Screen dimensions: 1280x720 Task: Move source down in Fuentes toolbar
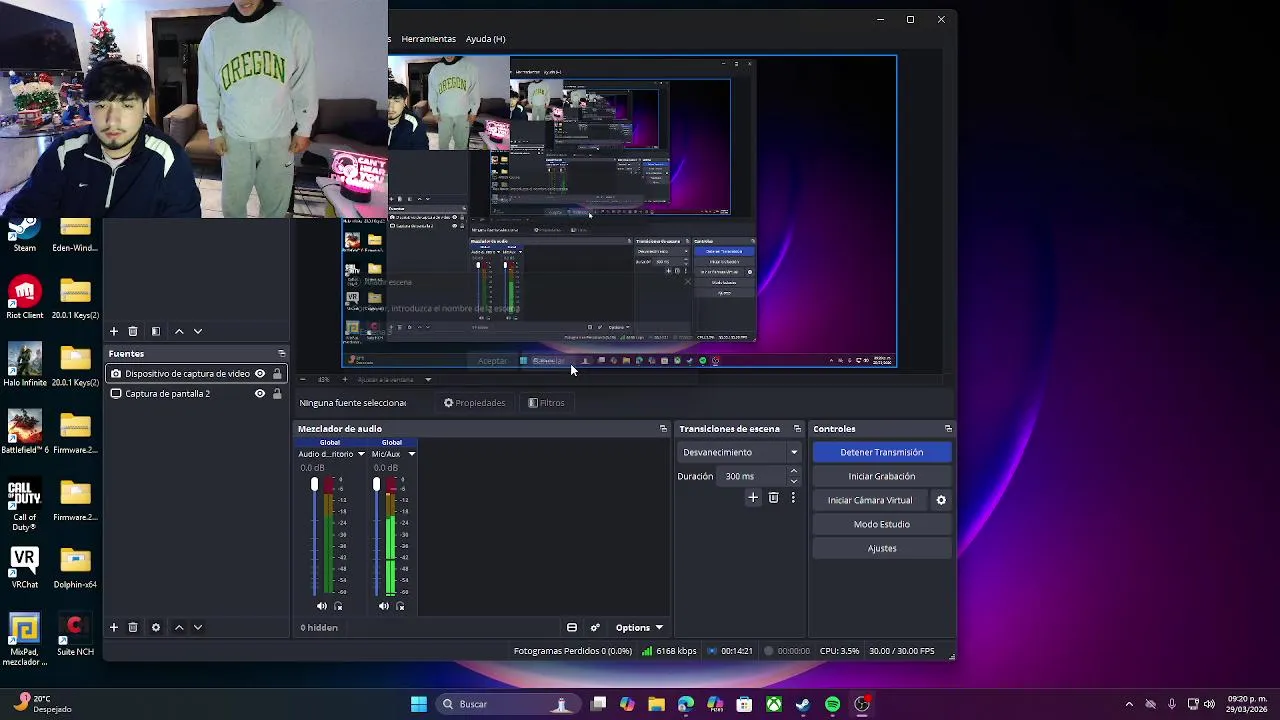(x=198, y=627)
